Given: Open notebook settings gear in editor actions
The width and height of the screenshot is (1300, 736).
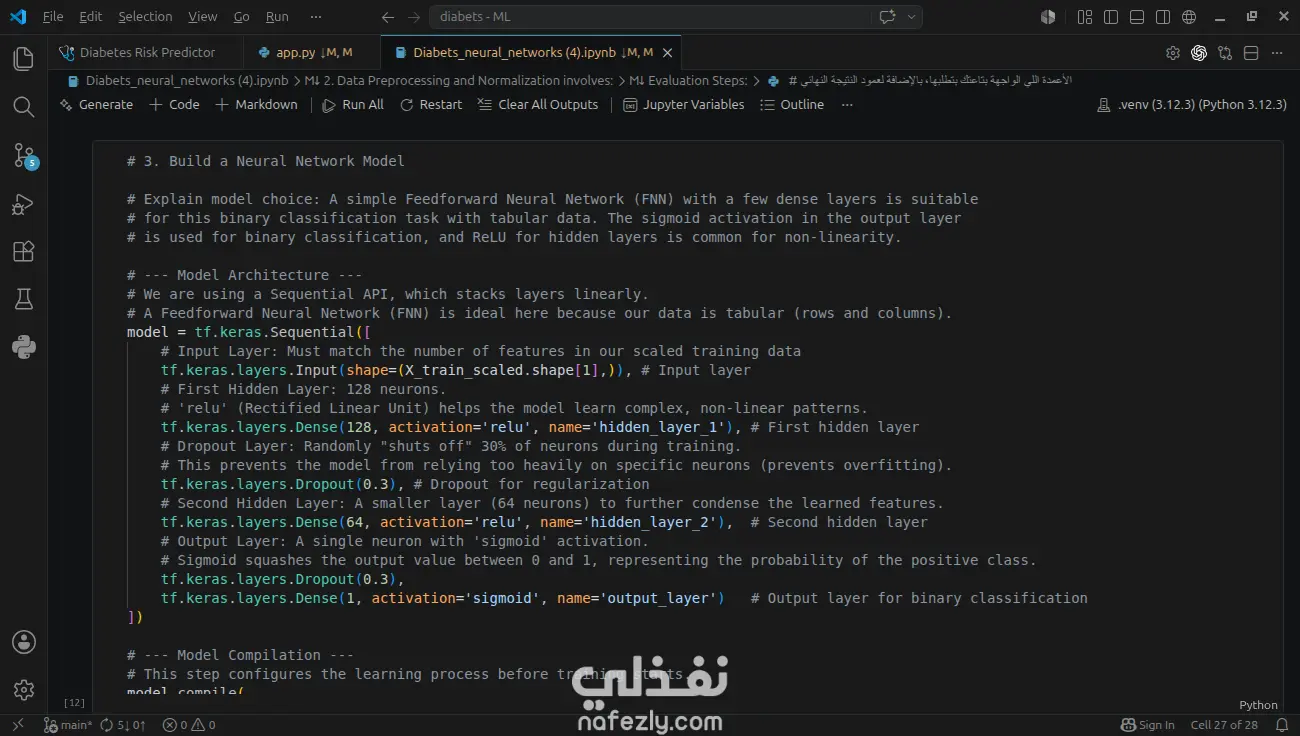Looking at the screenshot, I should click(1173, 53).
